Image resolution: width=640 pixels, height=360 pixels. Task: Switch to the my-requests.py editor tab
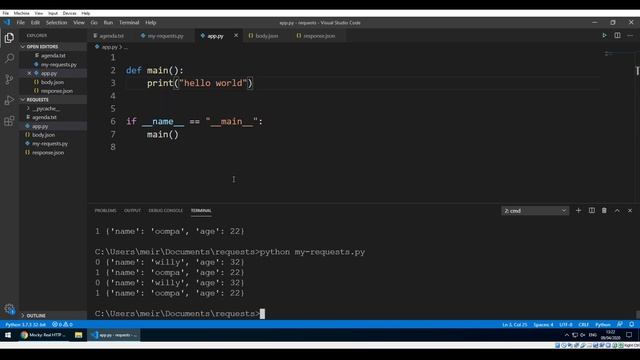coord(165,36)
